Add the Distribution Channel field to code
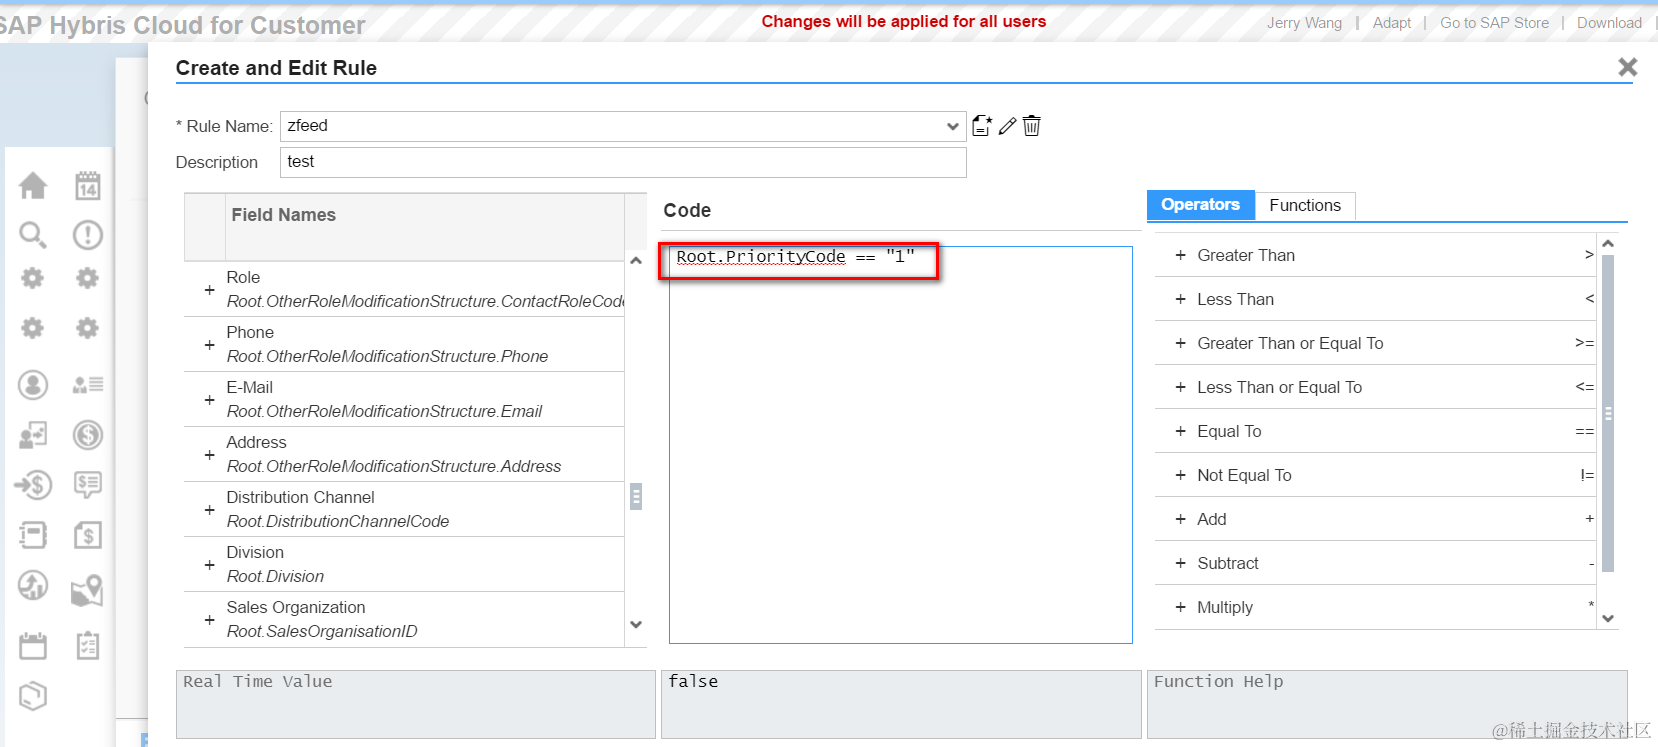Viewport: 1658px width, 747px height. 209,510
